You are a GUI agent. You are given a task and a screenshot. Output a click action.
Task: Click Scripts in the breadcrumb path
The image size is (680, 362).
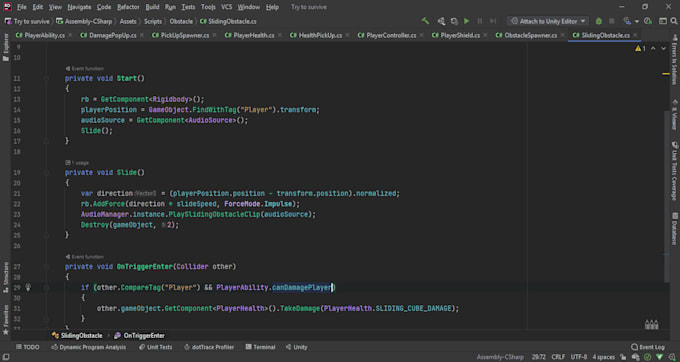(x=153, y=21)
